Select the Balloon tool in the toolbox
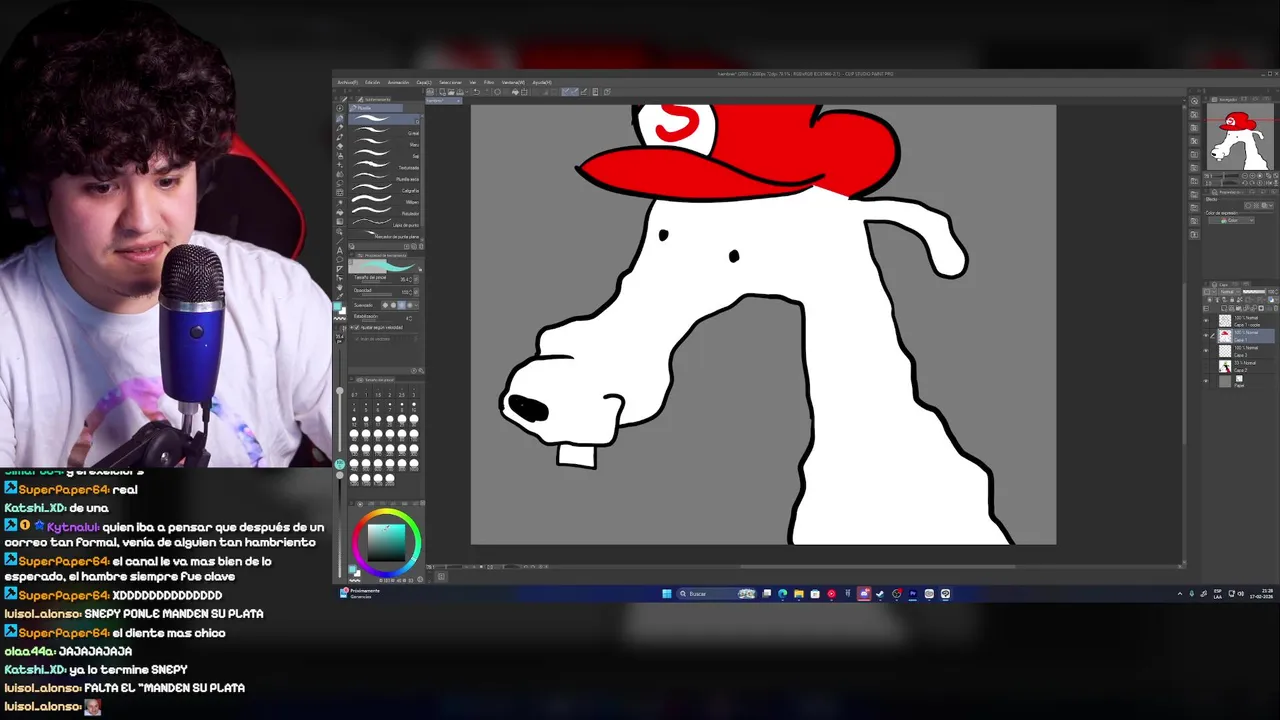The image size is (1280, 720). 340,260
